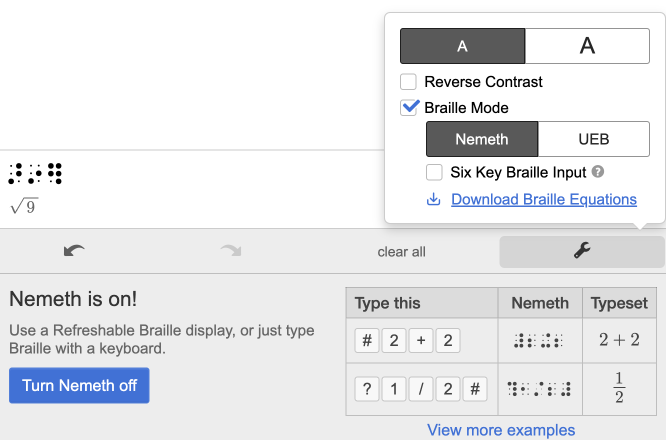Click the ? key in the fraction example
The image size is (666, 440).
click(367, 389)
